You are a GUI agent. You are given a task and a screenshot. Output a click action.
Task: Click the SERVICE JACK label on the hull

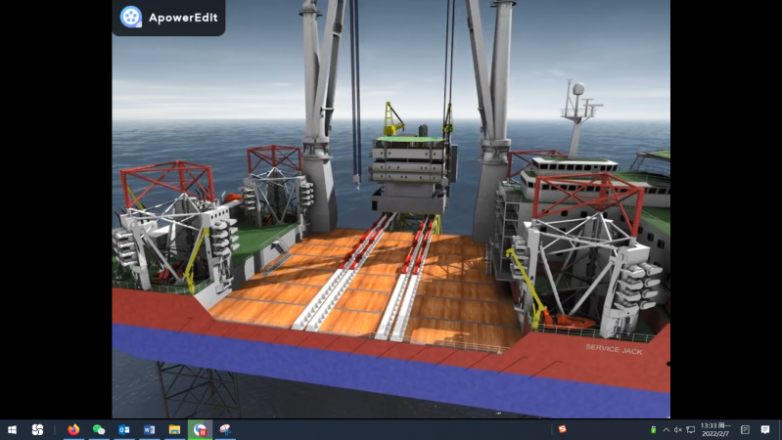(x=614, y=349)
